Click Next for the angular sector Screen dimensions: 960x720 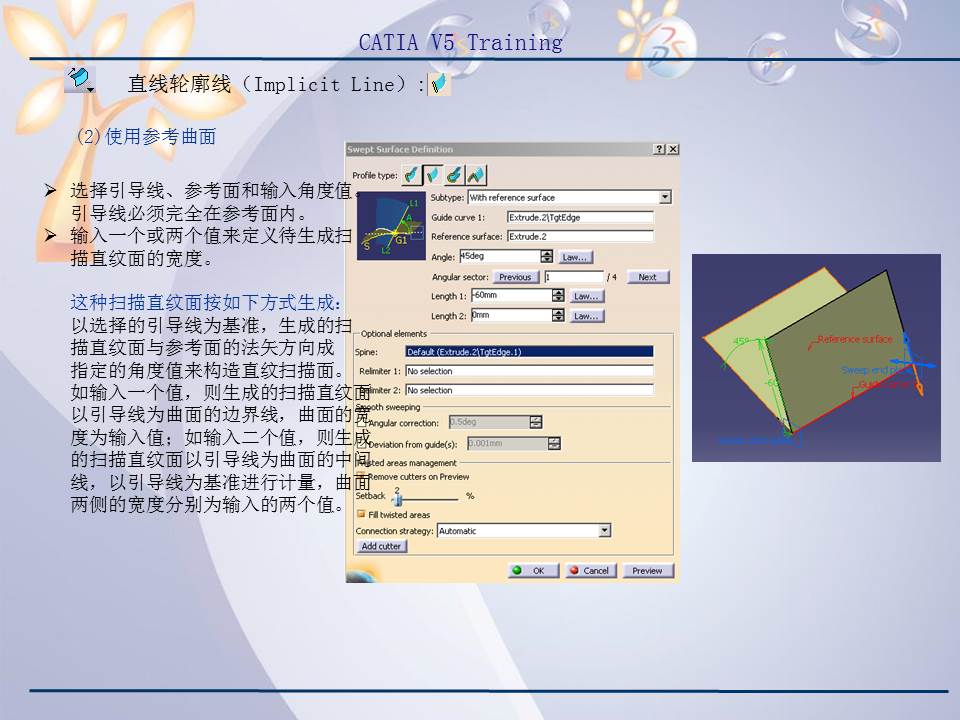(647, 277)
